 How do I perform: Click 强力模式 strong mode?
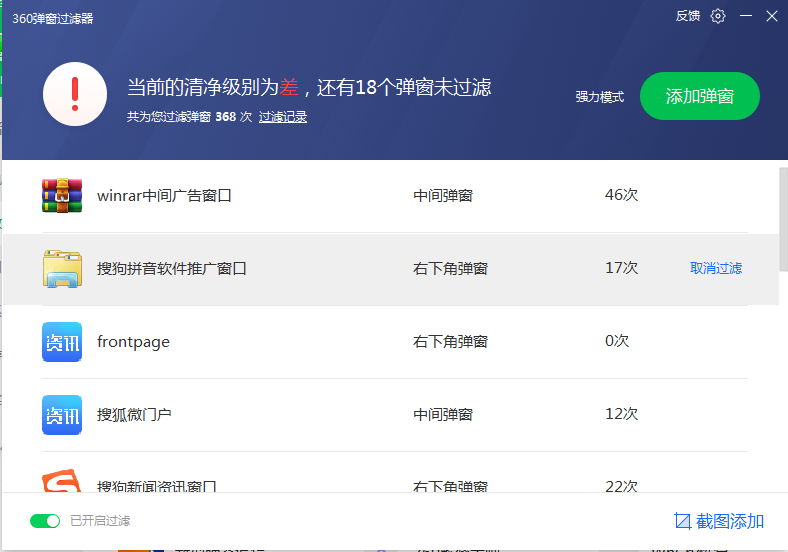coord(600,97)
